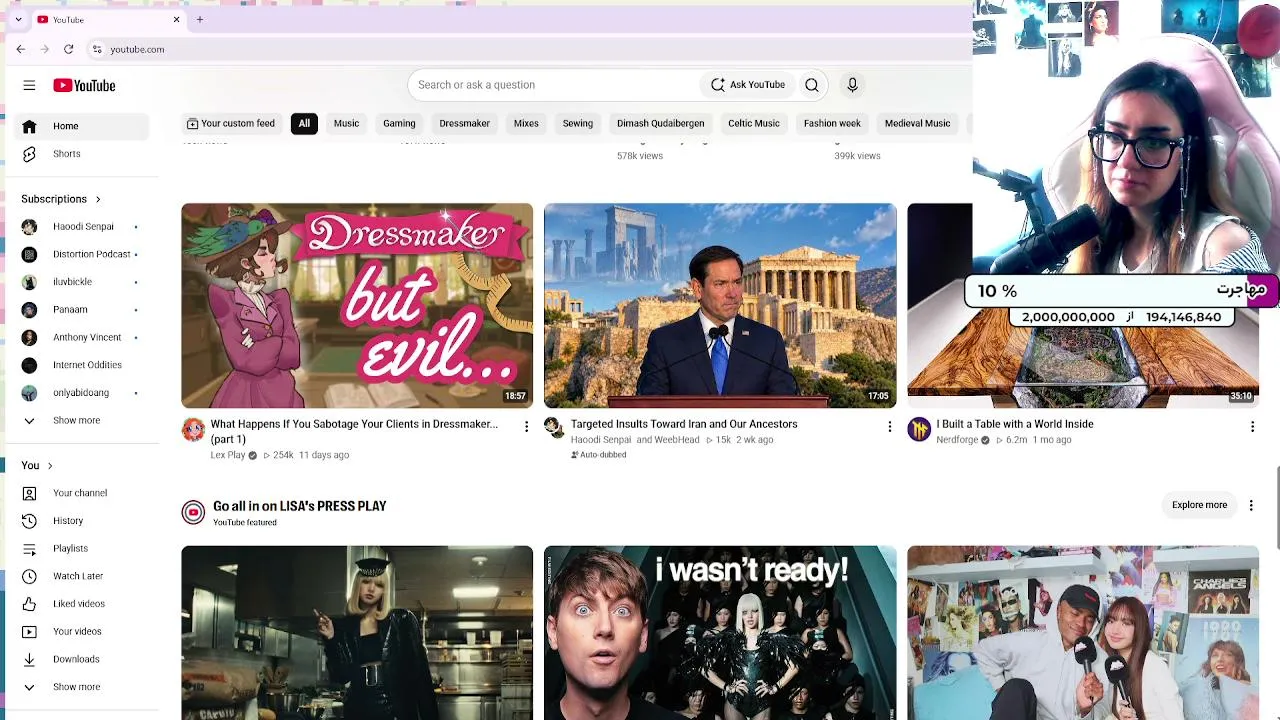
Task: Select the Music filter chip
Action: [x=346, y=123]
